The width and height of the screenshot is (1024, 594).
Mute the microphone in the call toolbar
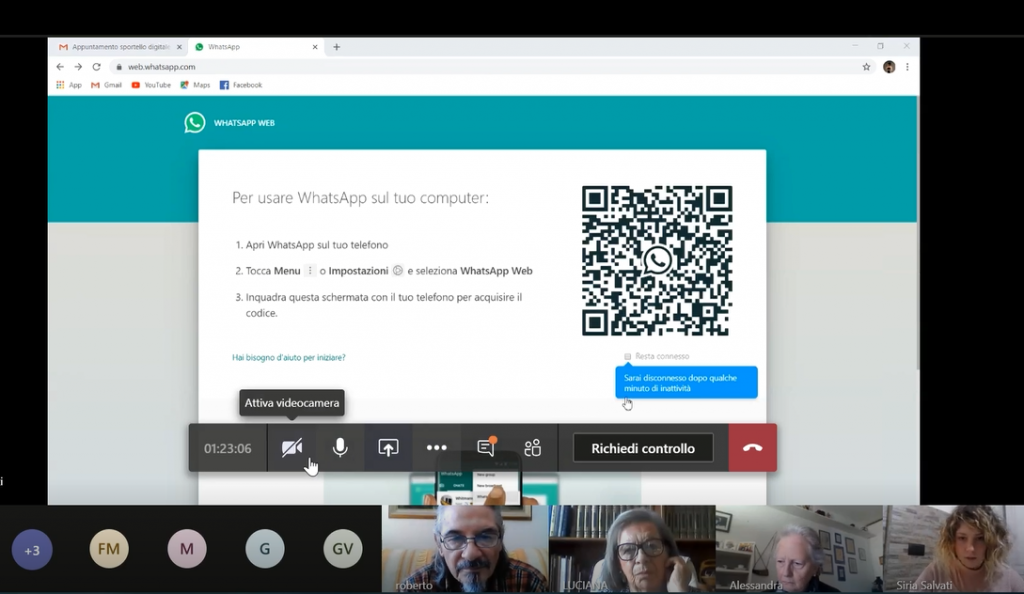(340, 448)
